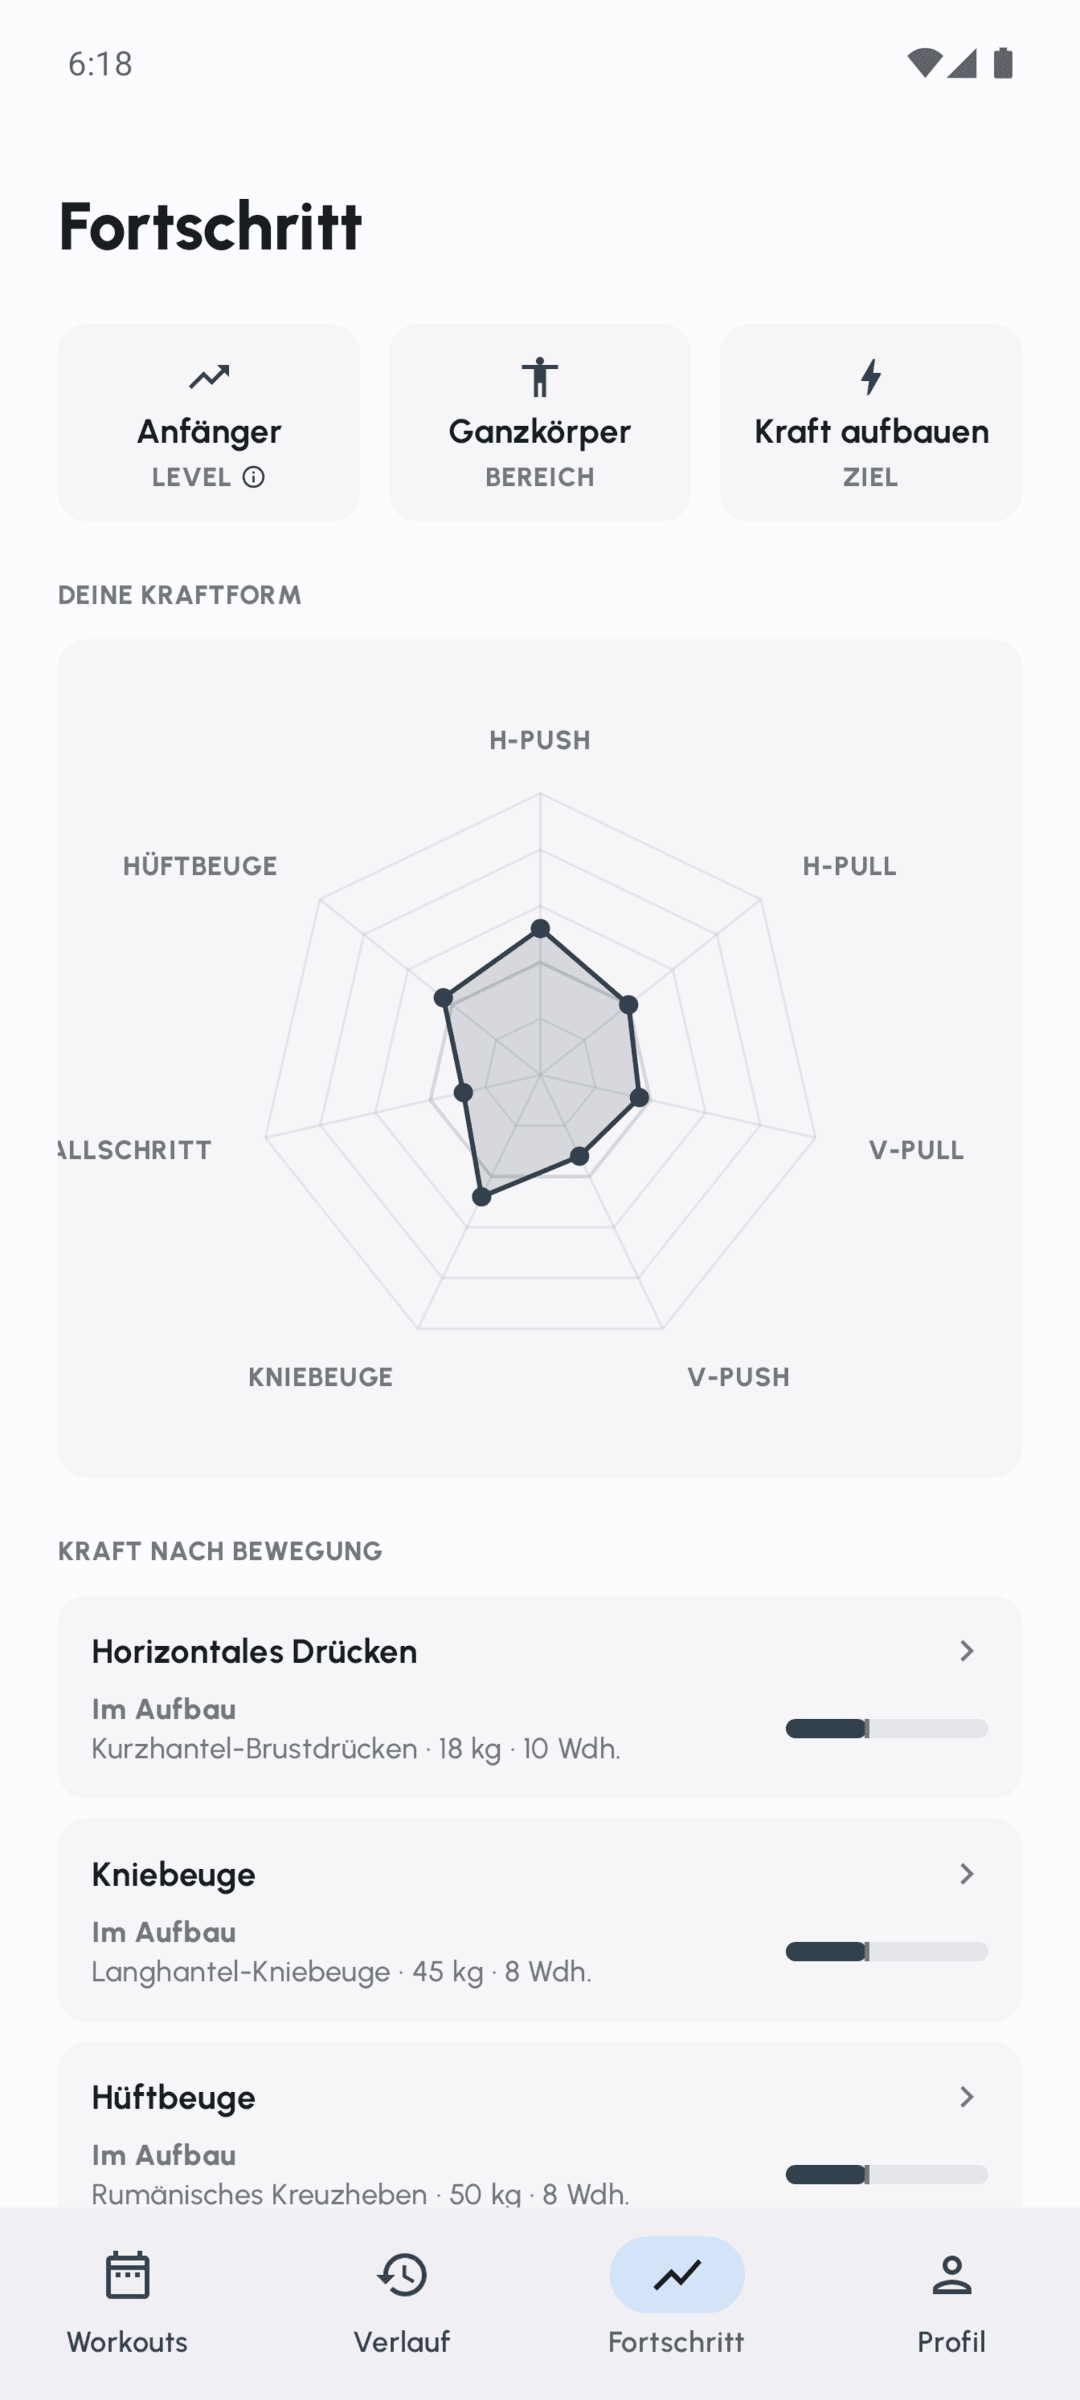Tap the H-PULL axis label on radar chart
This screenshot has width=1080, height=2400.
[x=849, y=866]
